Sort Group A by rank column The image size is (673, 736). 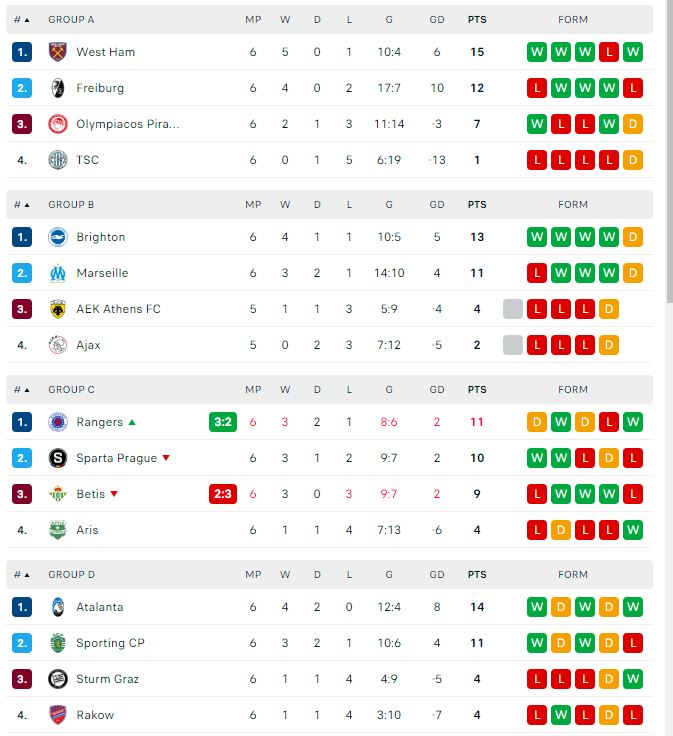22,20
